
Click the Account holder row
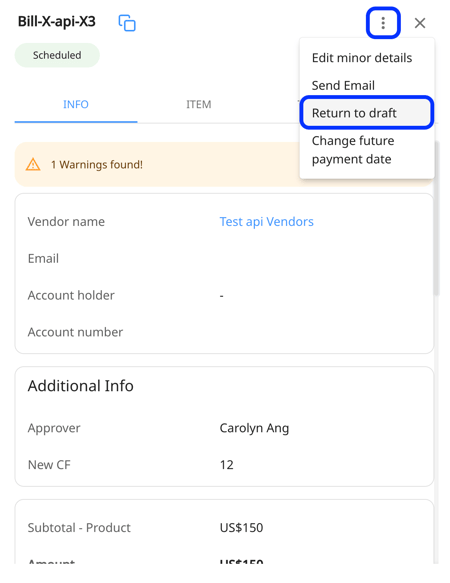[224, 296]
